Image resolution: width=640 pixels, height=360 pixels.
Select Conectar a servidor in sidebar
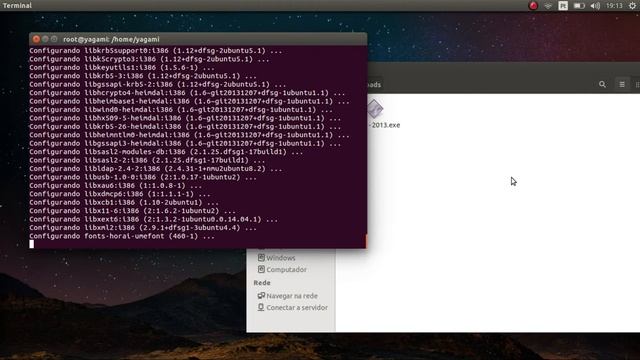pyautogui.click(x=292, y=308)
